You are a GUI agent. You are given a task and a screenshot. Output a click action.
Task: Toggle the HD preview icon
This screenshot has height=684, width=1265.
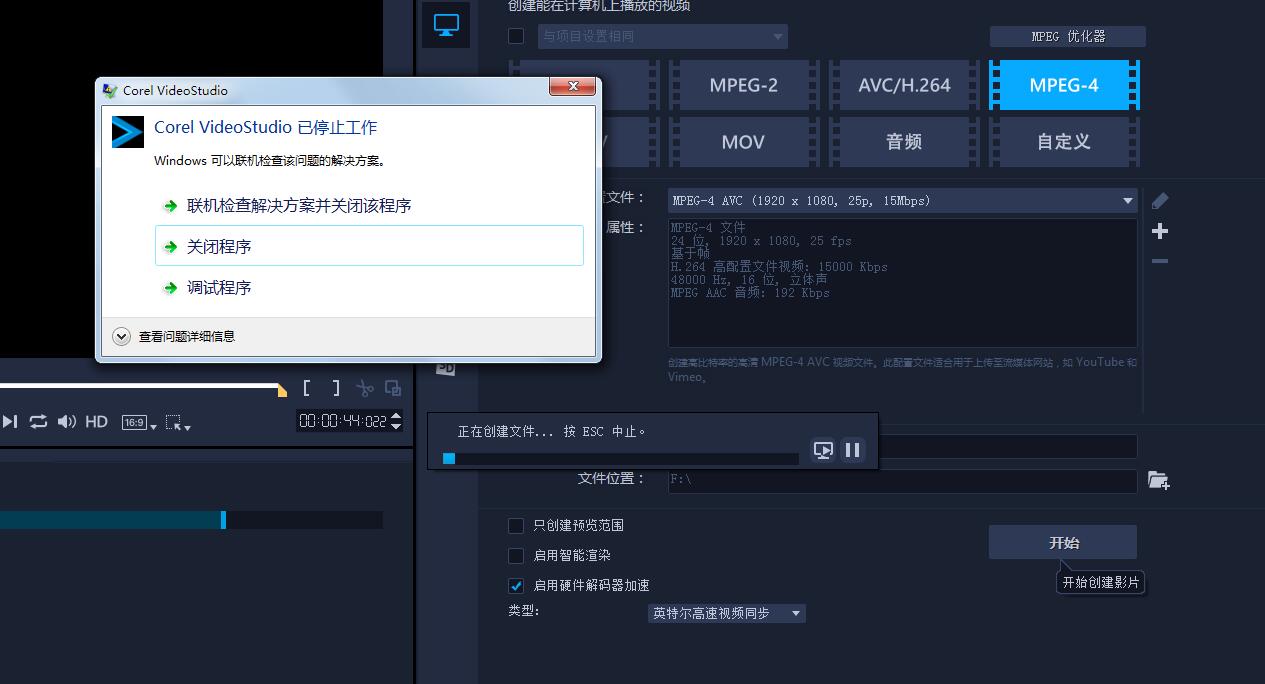pos(96,422)
